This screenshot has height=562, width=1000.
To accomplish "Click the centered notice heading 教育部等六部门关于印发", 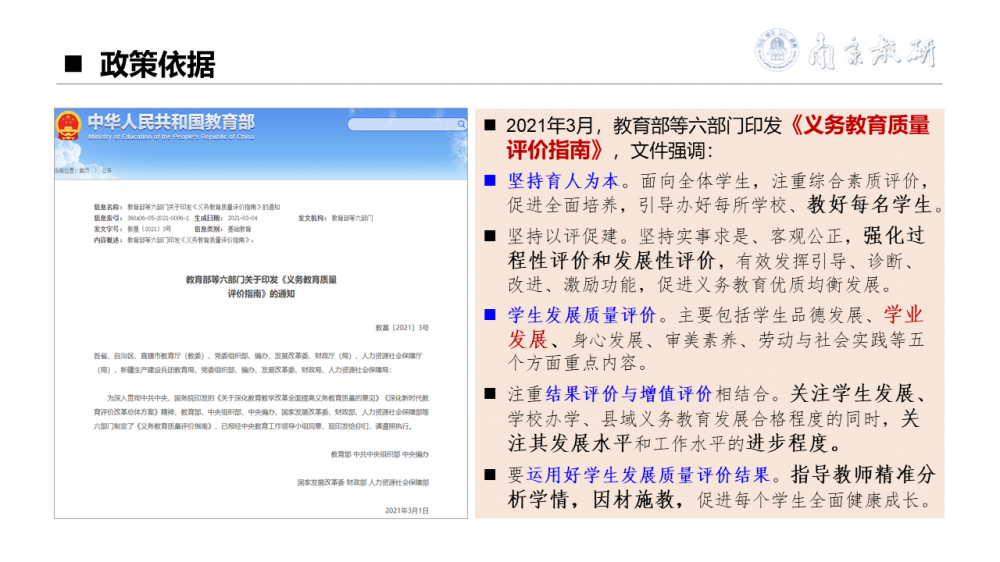I will 261,280.
